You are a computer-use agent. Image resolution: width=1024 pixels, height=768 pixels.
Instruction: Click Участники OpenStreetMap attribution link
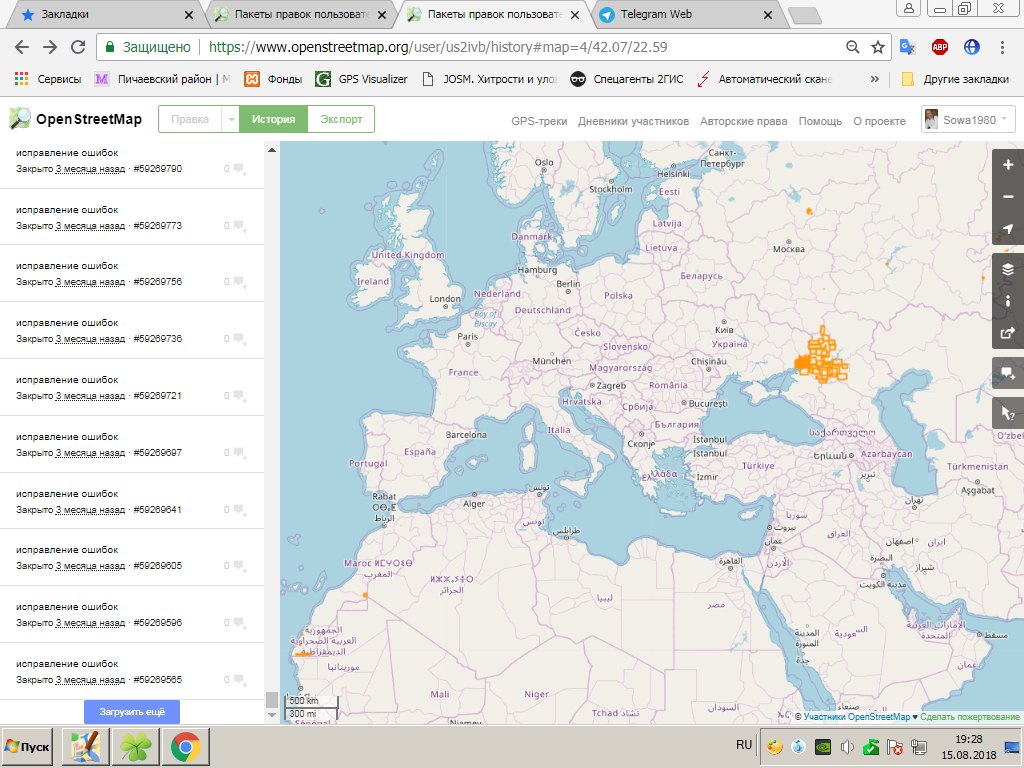[x=856, y=717]
